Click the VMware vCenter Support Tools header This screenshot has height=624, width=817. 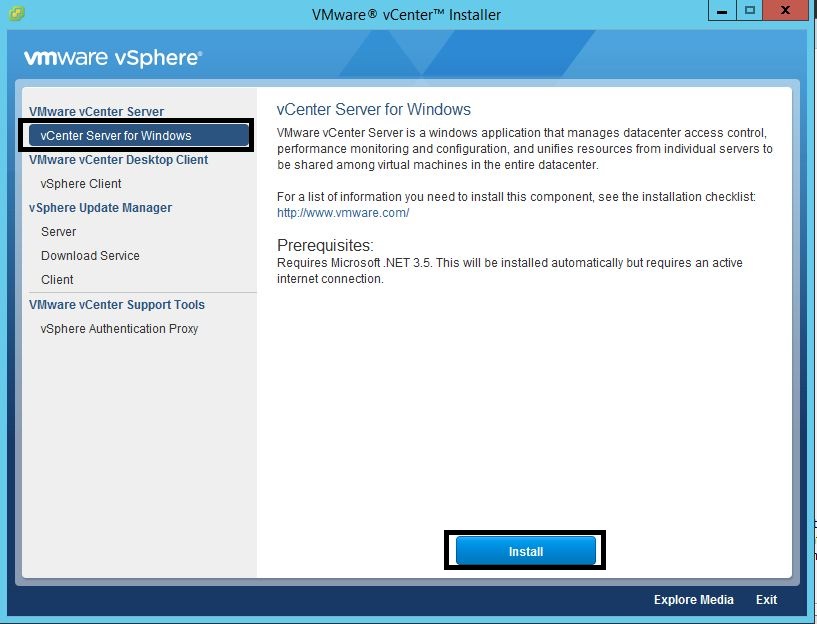click(116, 305)
